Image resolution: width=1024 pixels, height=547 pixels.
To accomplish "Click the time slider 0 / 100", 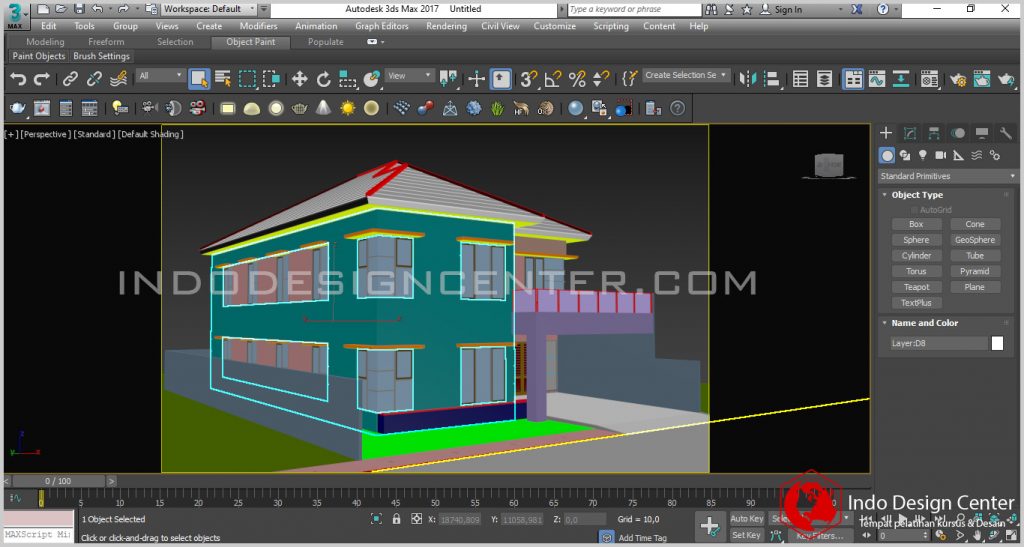I will tap(58, 481).
